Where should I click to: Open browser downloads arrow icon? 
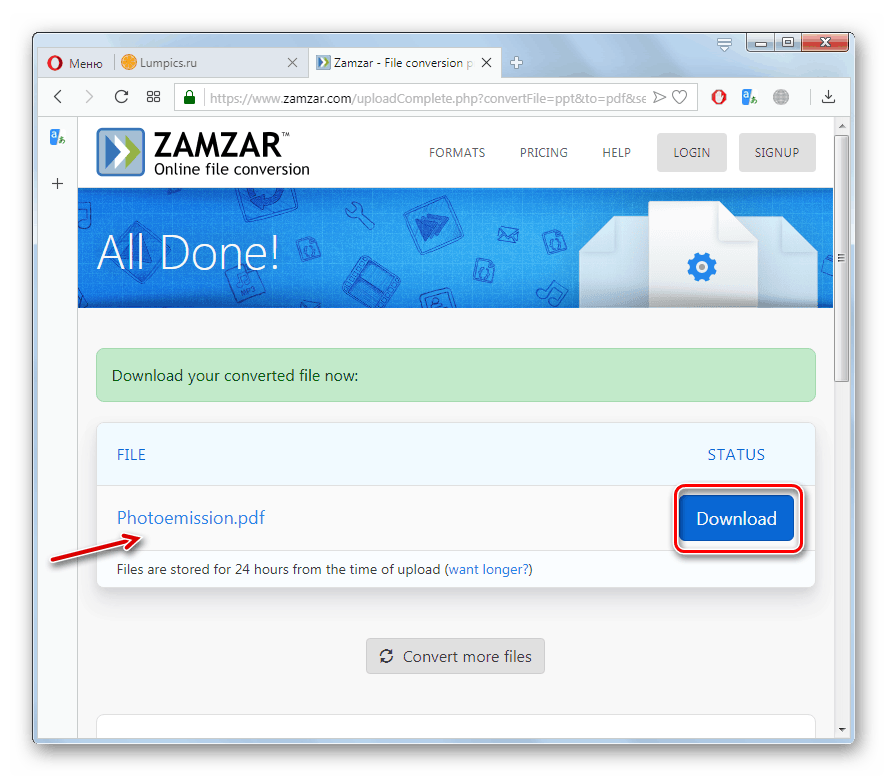pos(828,97)
